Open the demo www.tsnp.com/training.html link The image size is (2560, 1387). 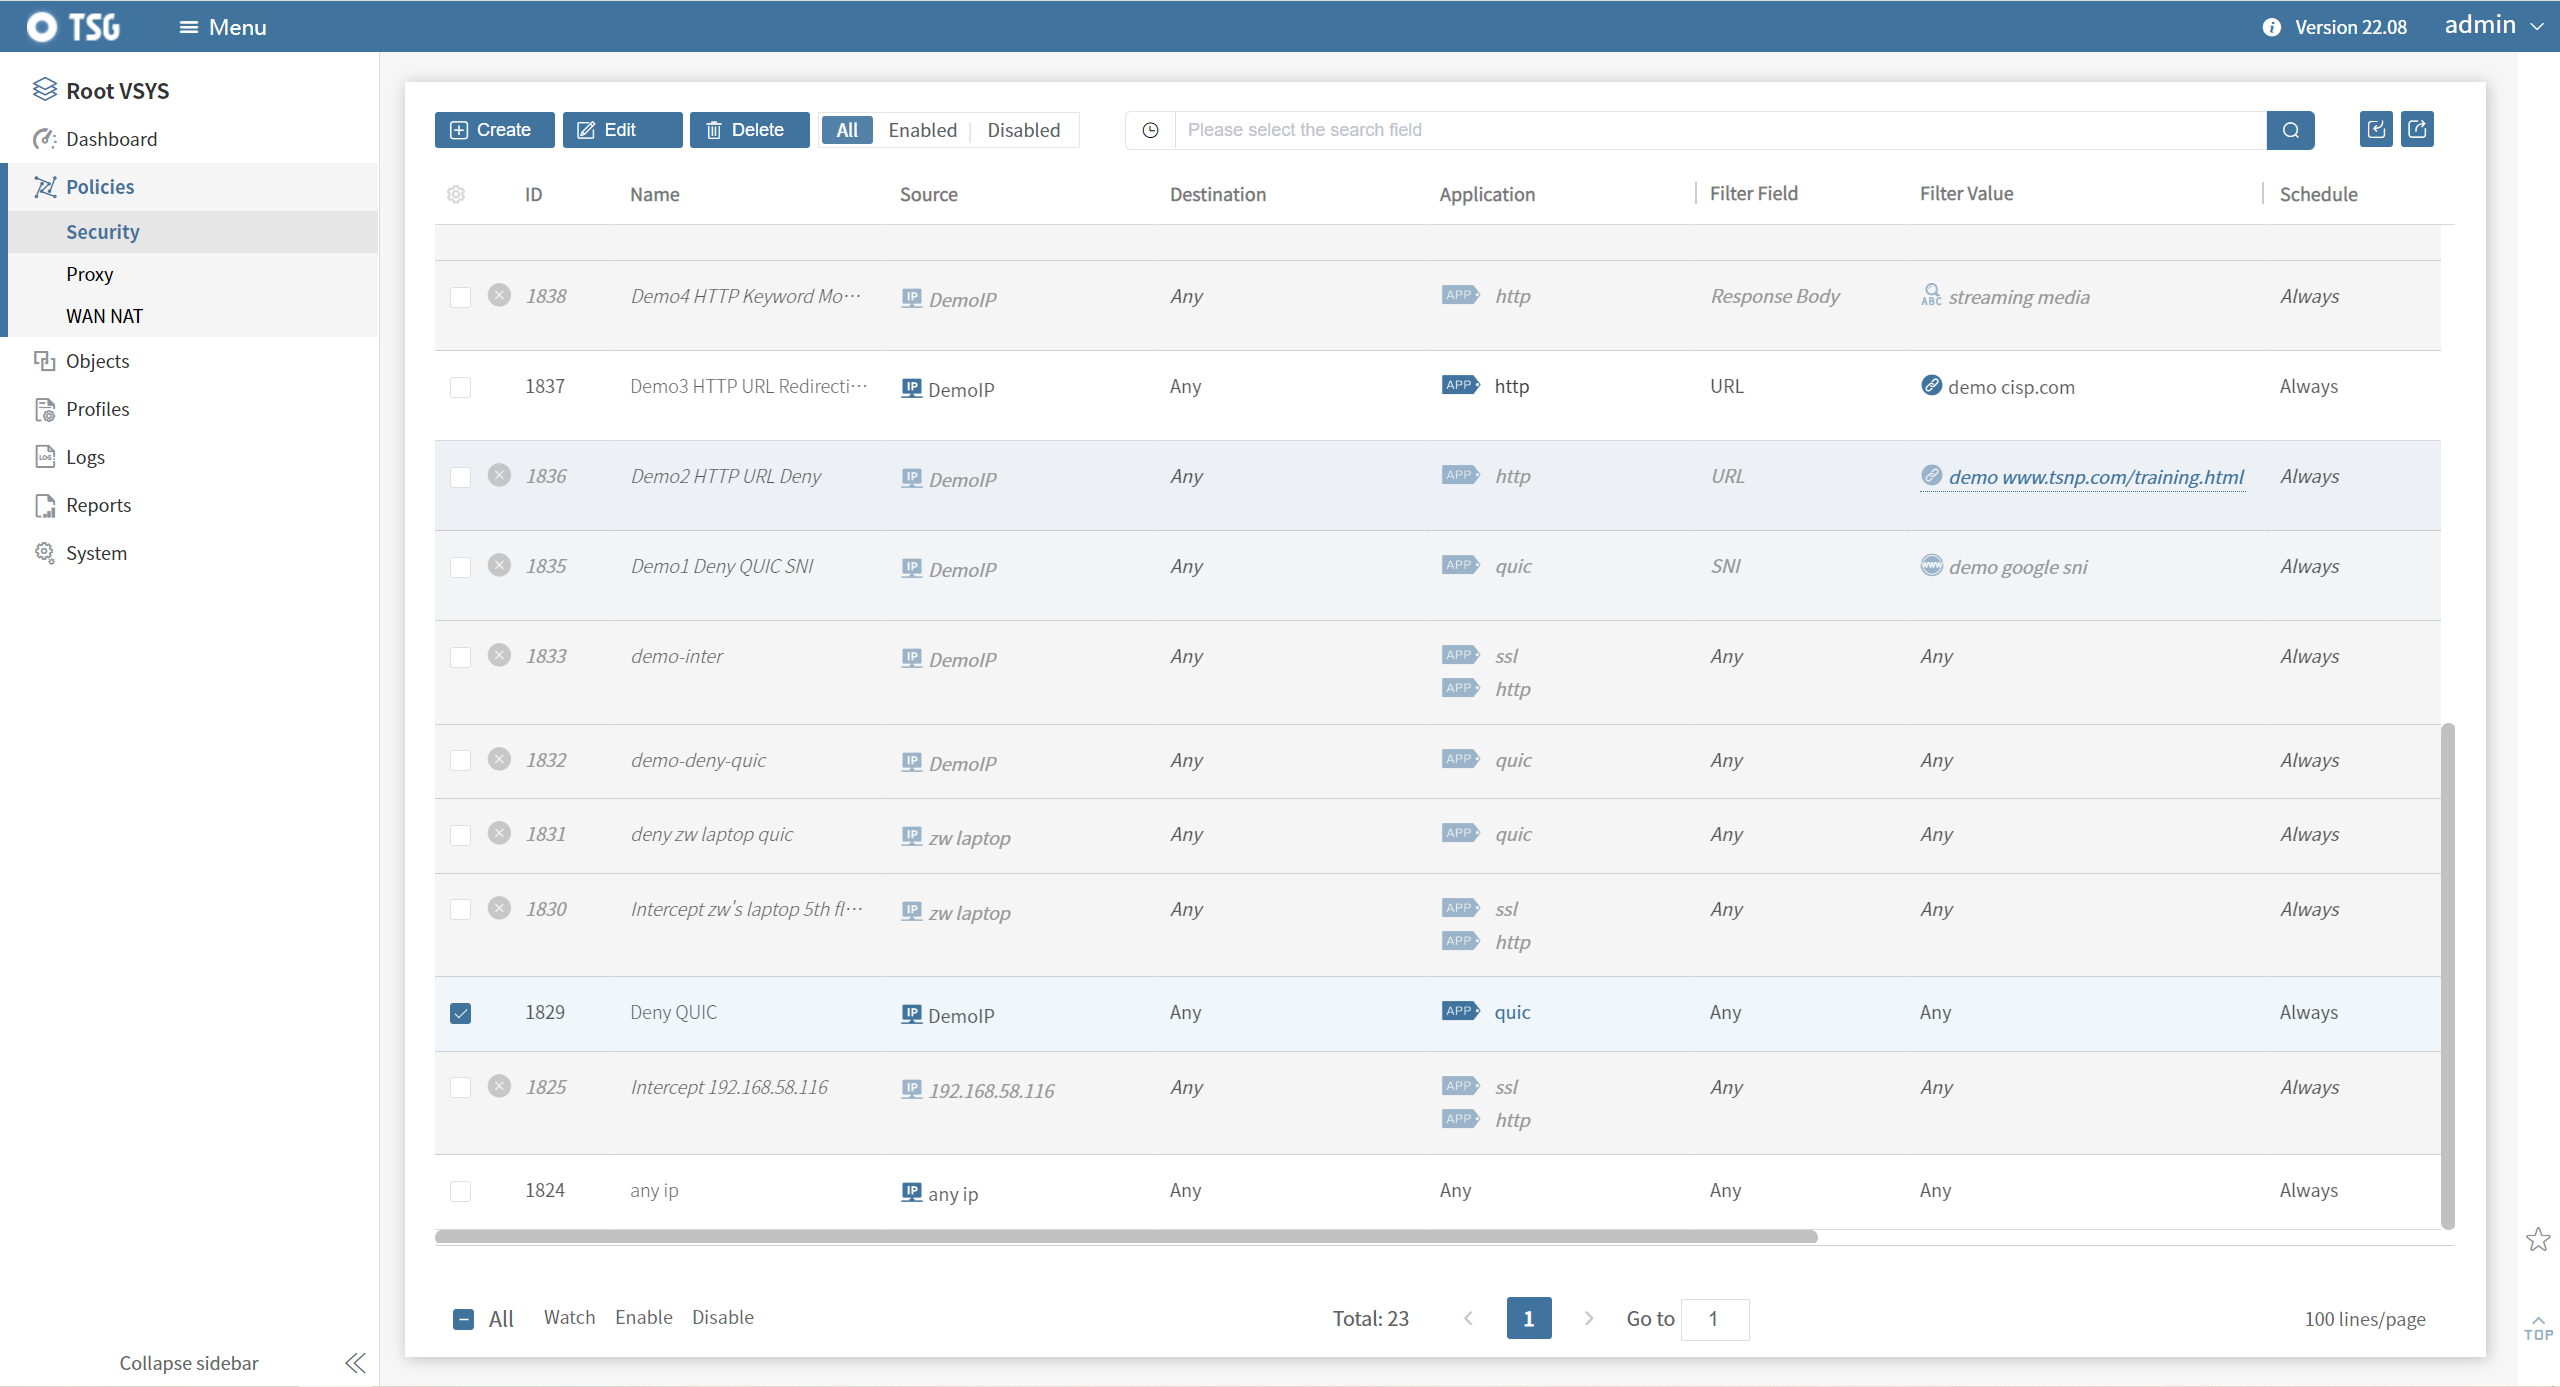(2095, 477)
